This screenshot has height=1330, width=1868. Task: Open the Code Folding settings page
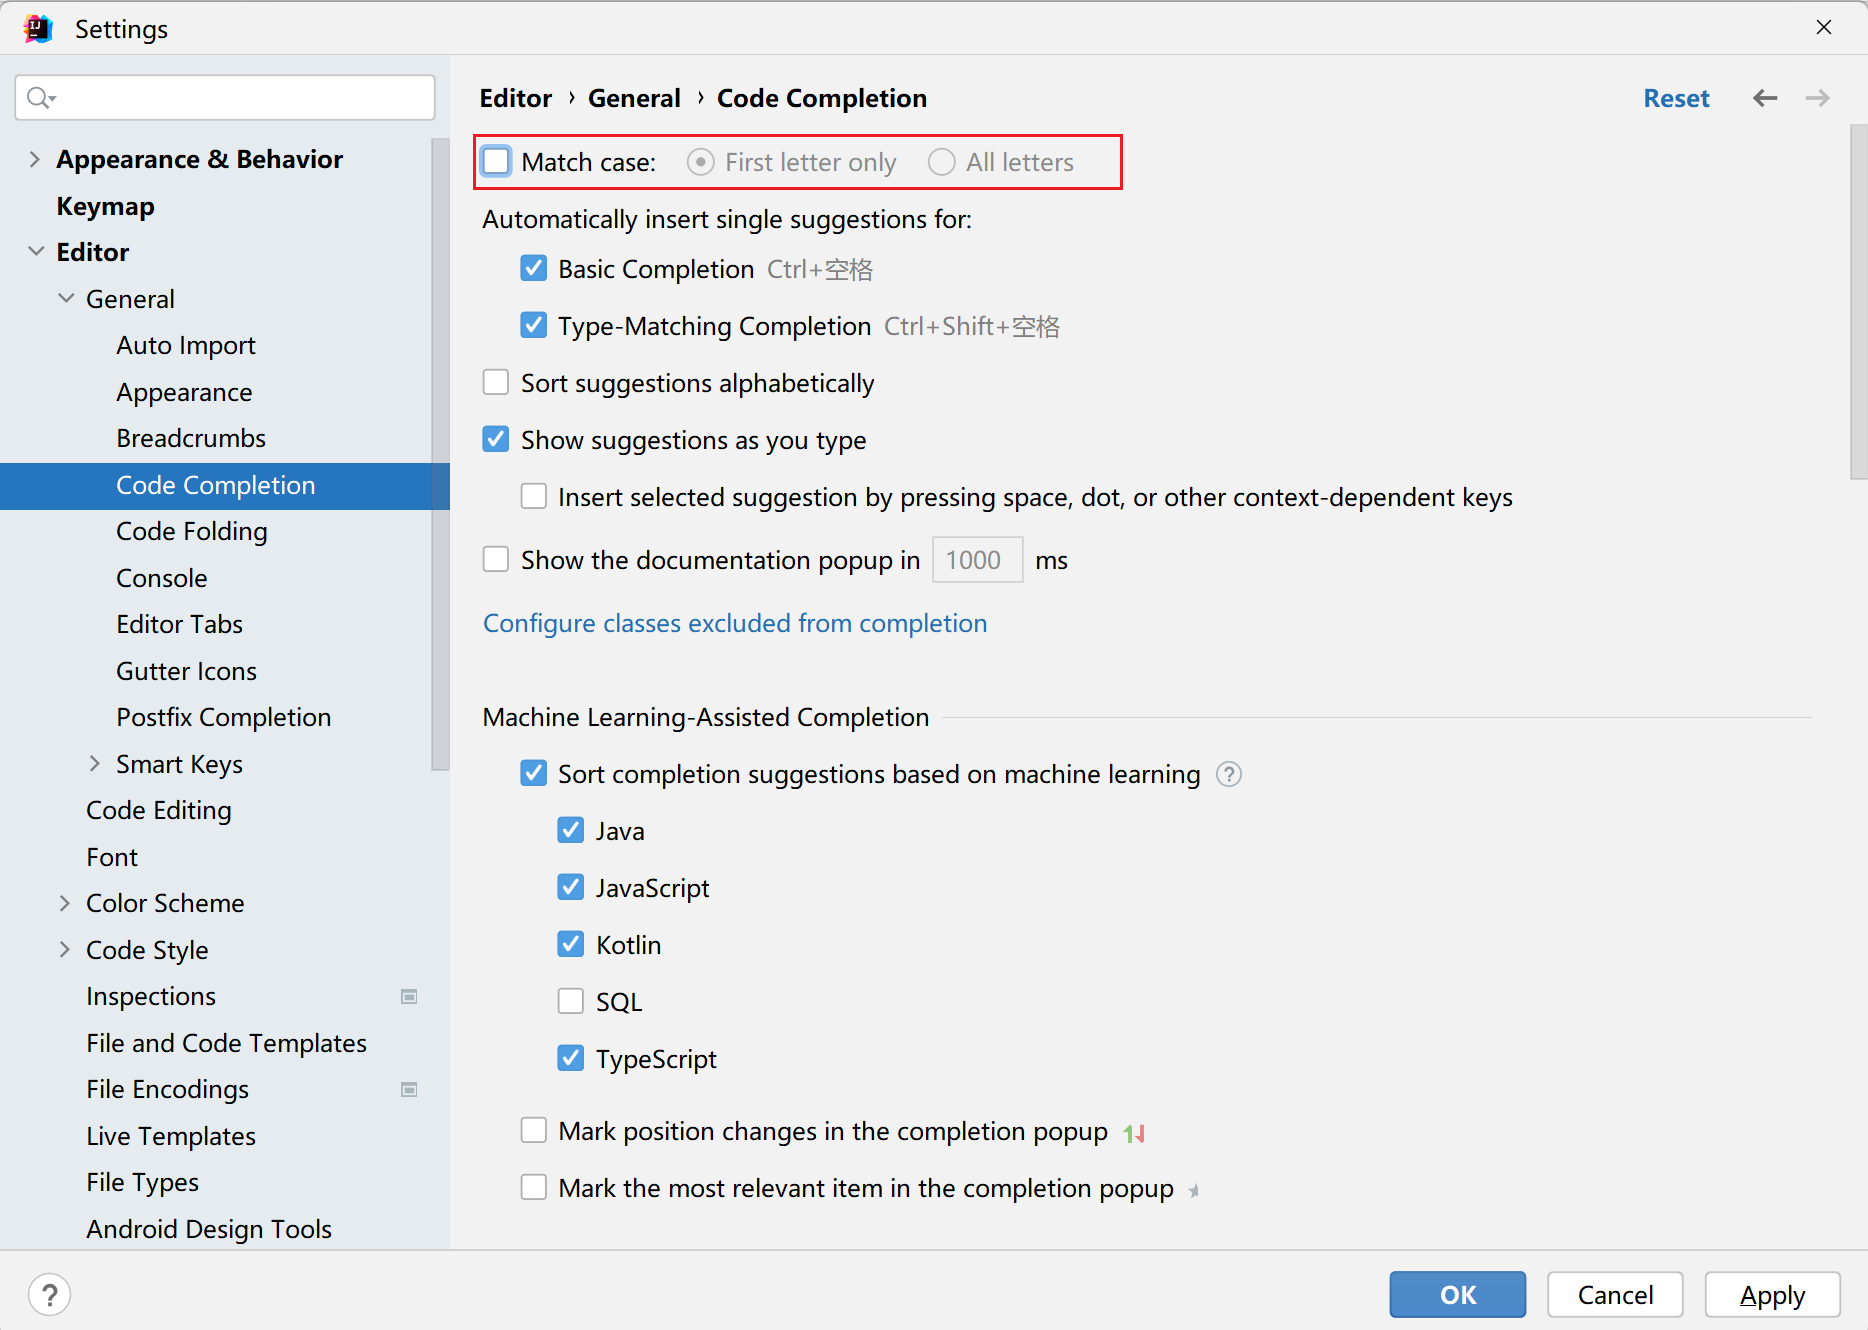click(x=191, y=531)
